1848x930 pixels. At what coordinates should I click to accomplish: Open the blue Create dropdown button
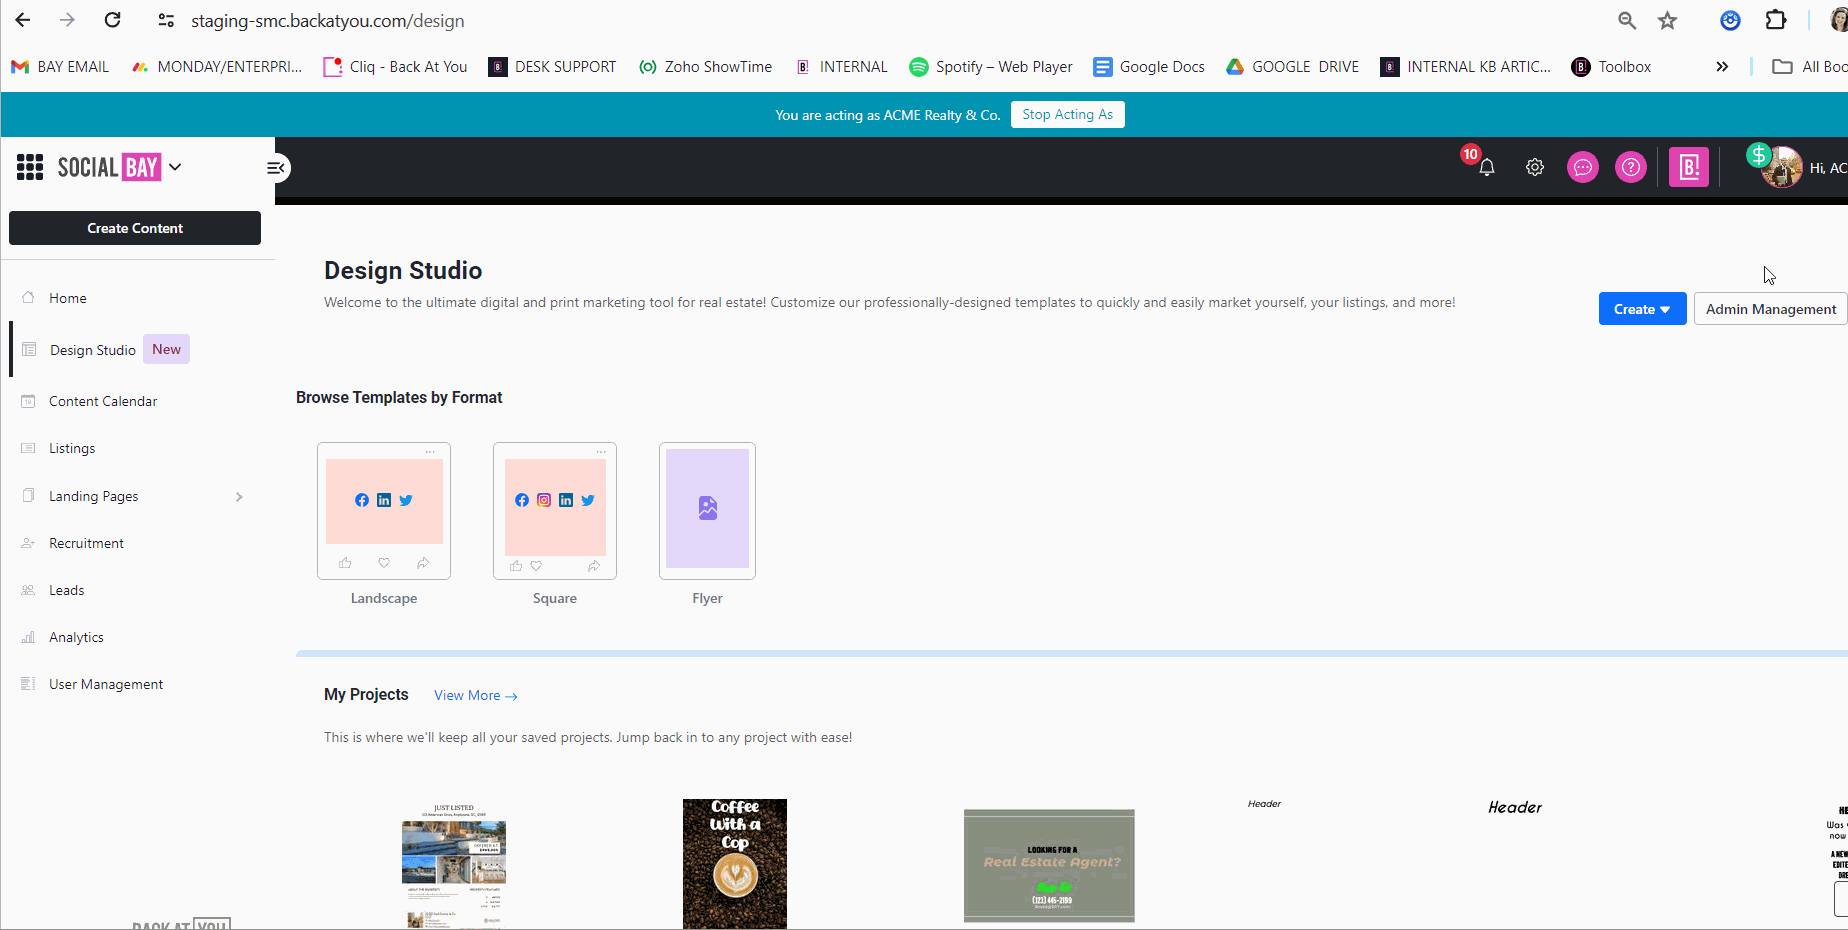click(1642, 309)
